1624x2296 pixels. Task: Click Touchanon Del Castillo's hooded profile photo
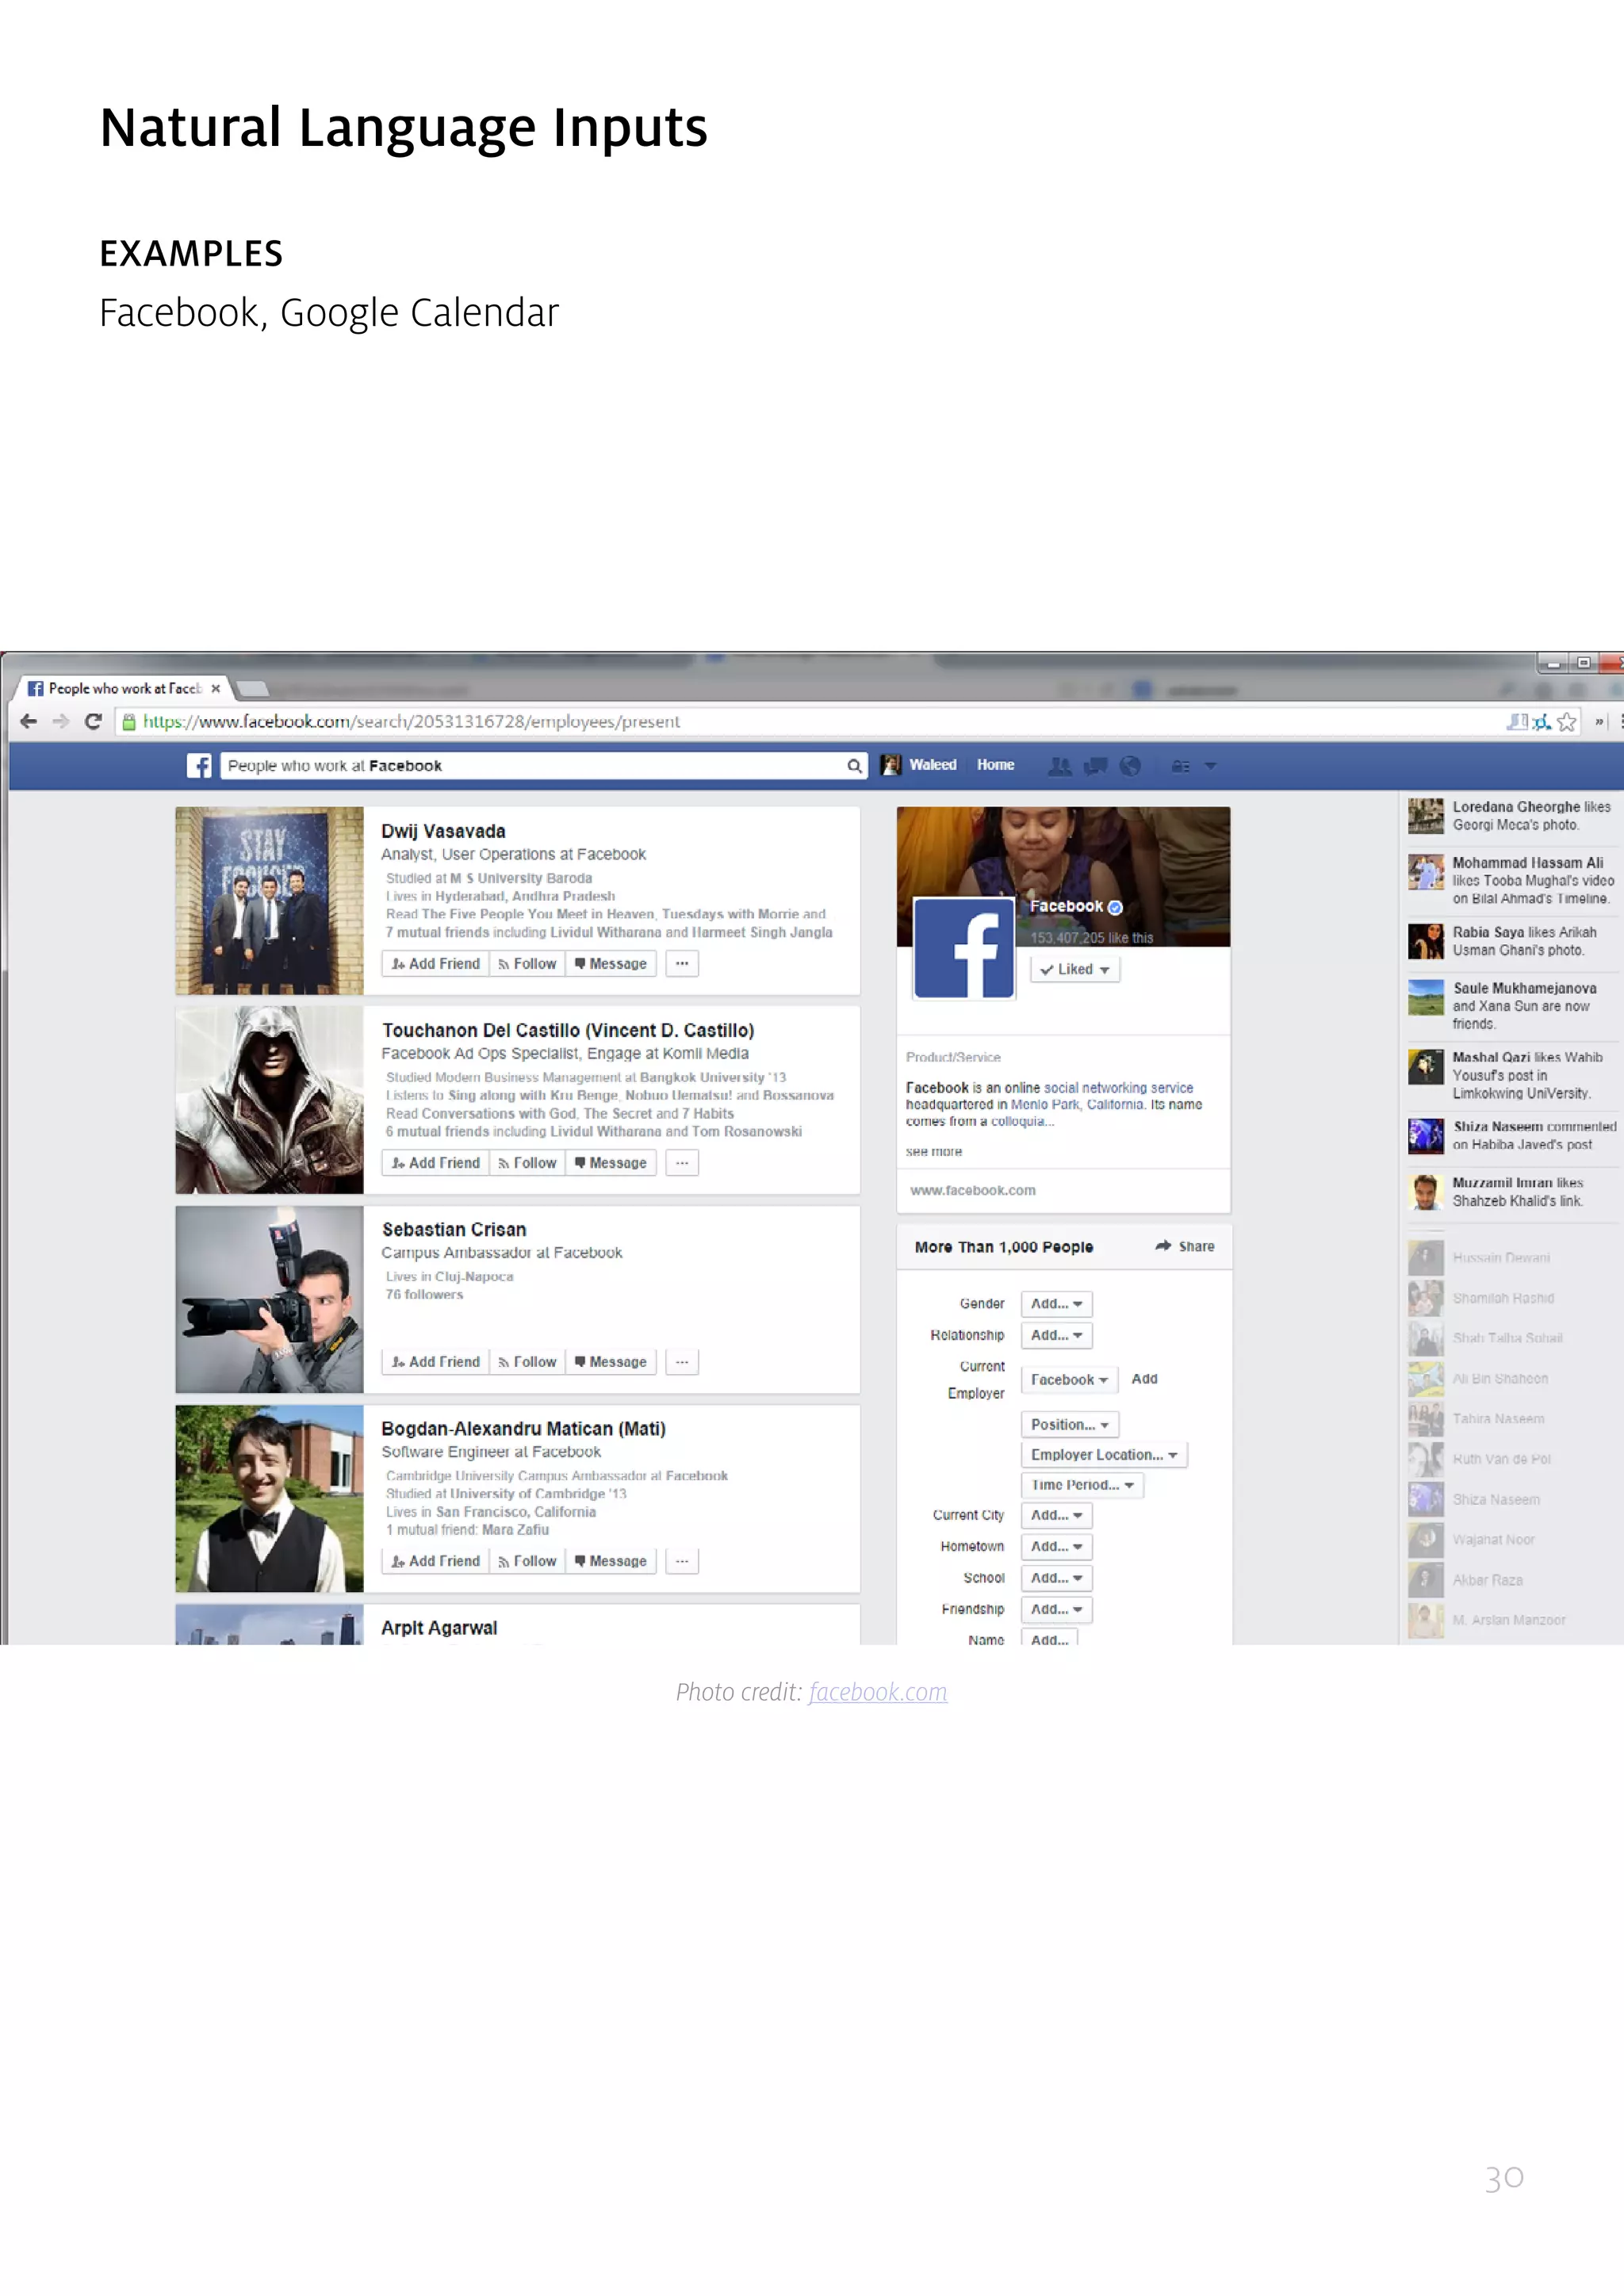coord(269,1100)
